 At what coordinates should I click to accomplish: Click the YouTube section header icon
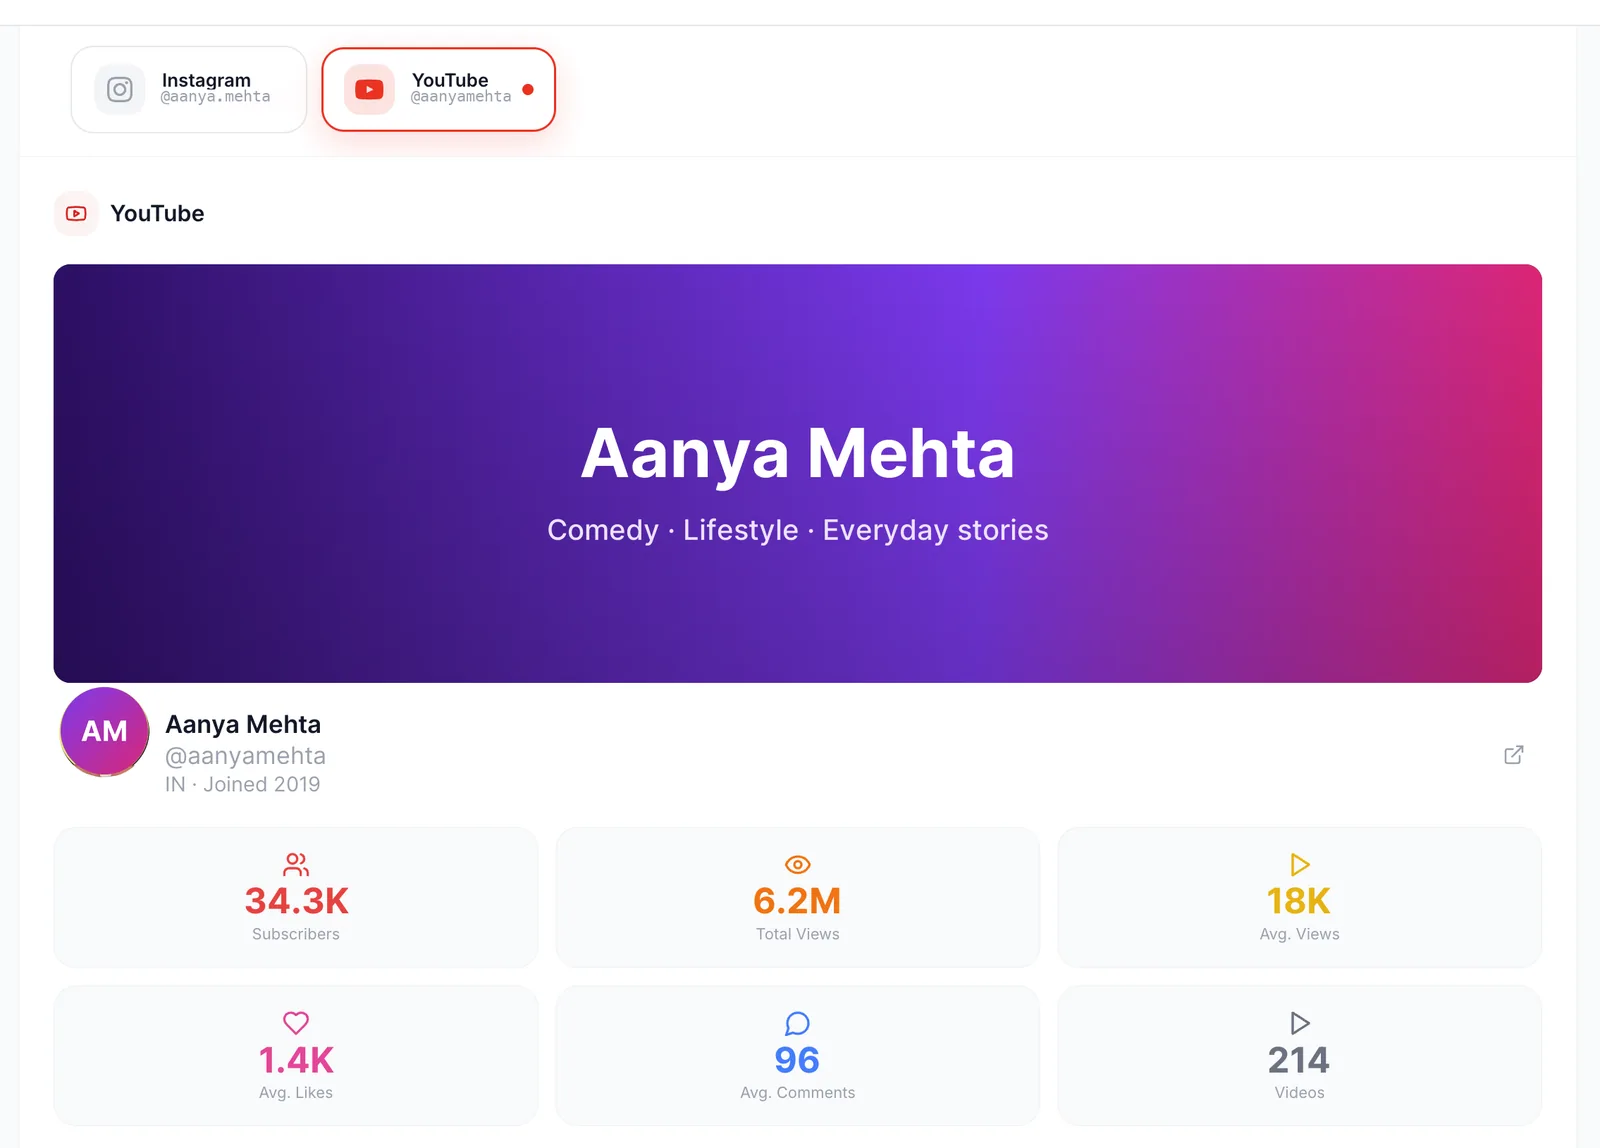click(76, 213)
